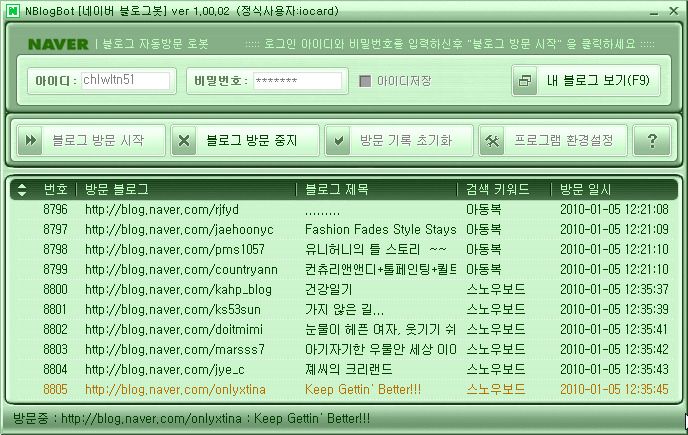Click keyword 아동복 in row 8797
This screenshot has width=688, height=435.
(484, 230)
